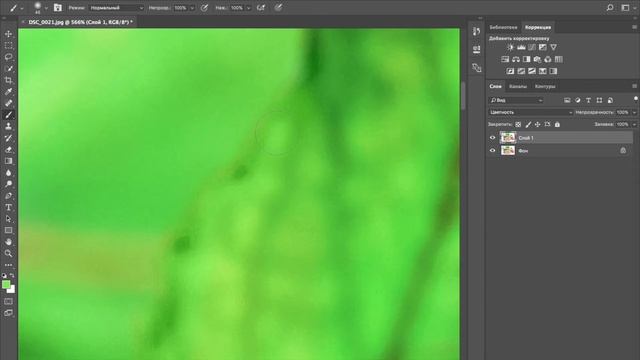640x360 pixels.
Task: Select the Pen tool
Action: tap(8, 196)
